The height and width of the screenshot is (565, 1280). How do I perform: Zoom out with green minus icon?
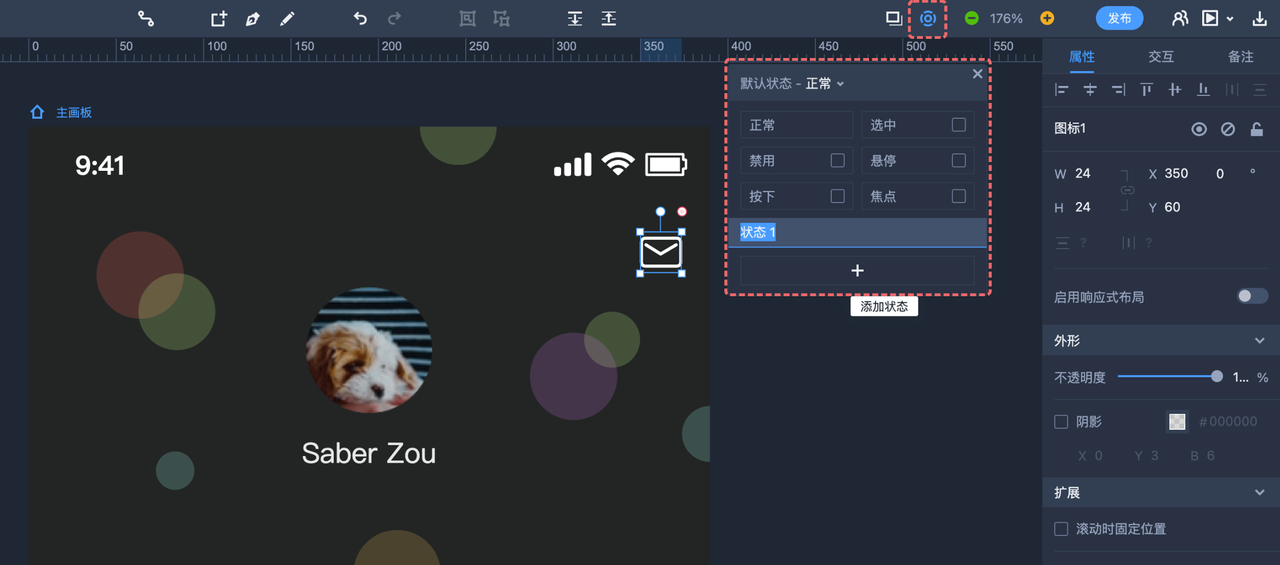point(971,18)
